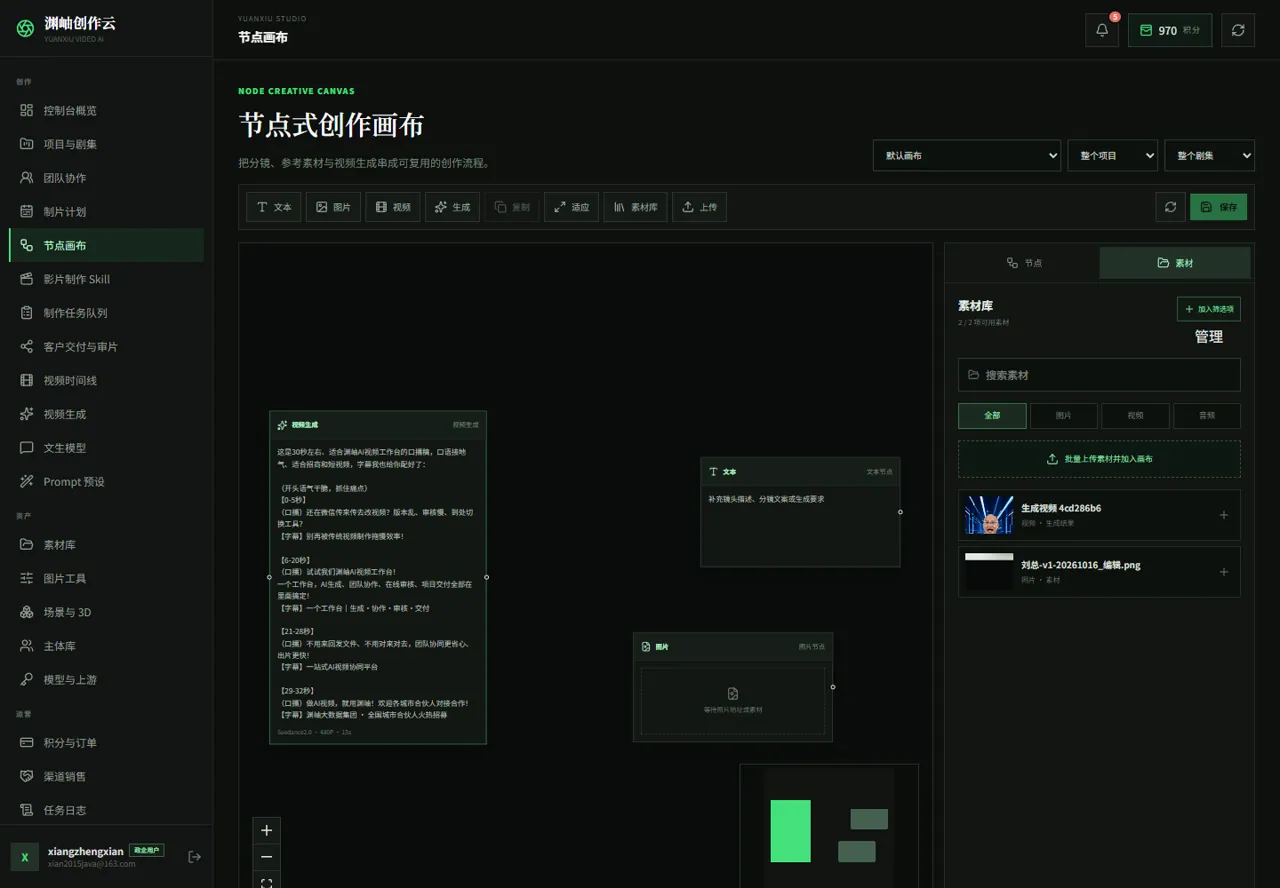Click the refresh icon in top header

pos(1238,30)
